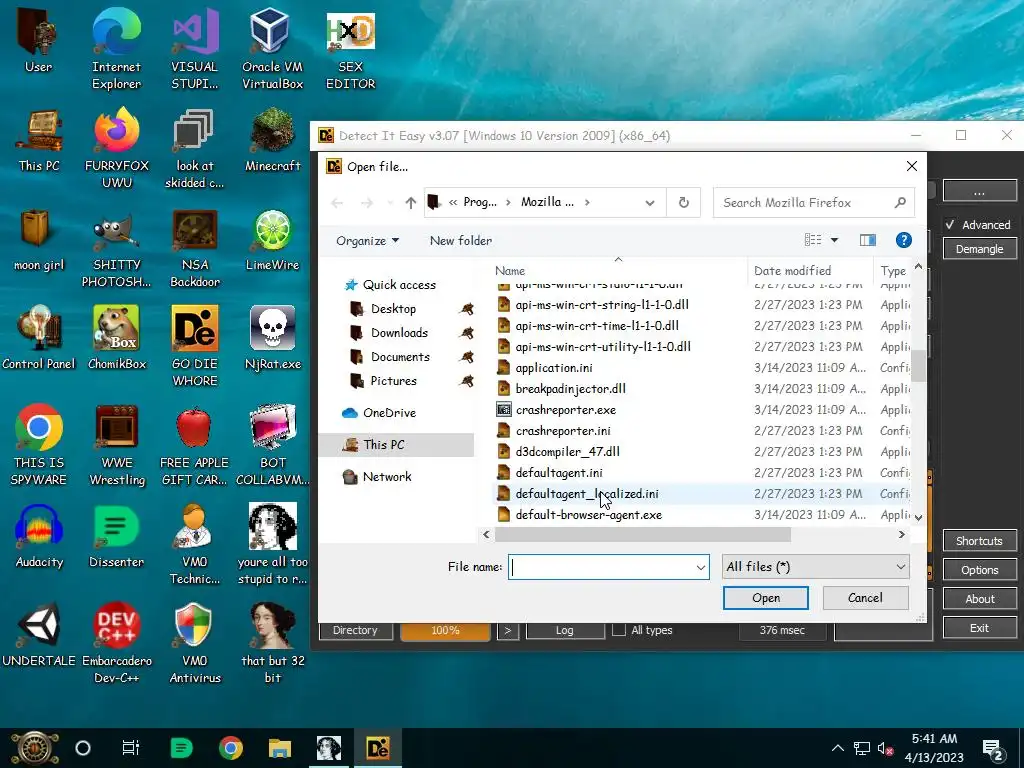Select the WWE Wrestling desktop icon
The height and width of the screenshot is (768, 1024).
(x=116, y=445)
